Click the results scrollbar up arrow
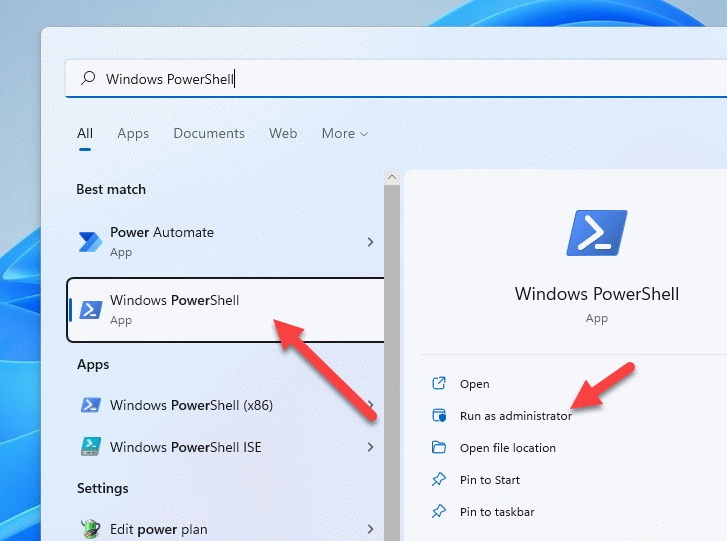 pos(392,177)
